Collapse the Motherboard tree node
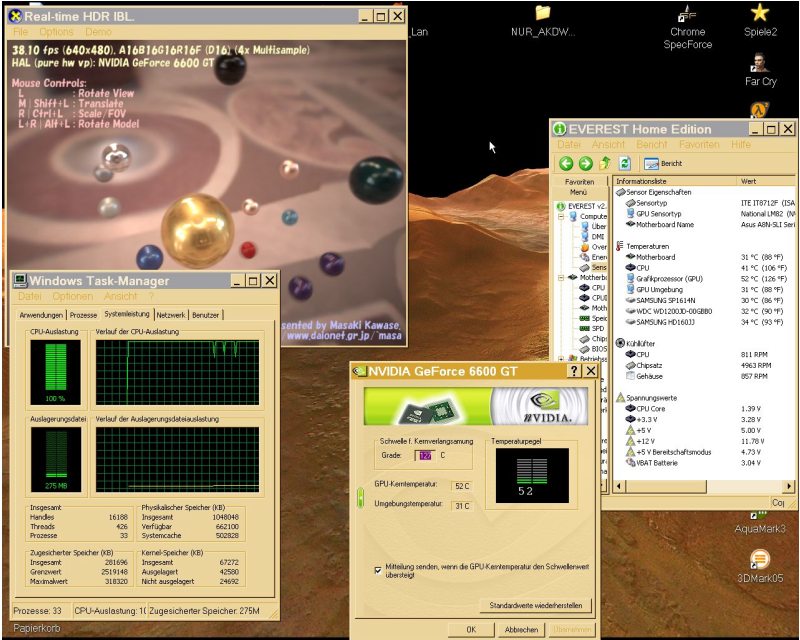Viewport: 800px width, 640px height. [561, 277]
